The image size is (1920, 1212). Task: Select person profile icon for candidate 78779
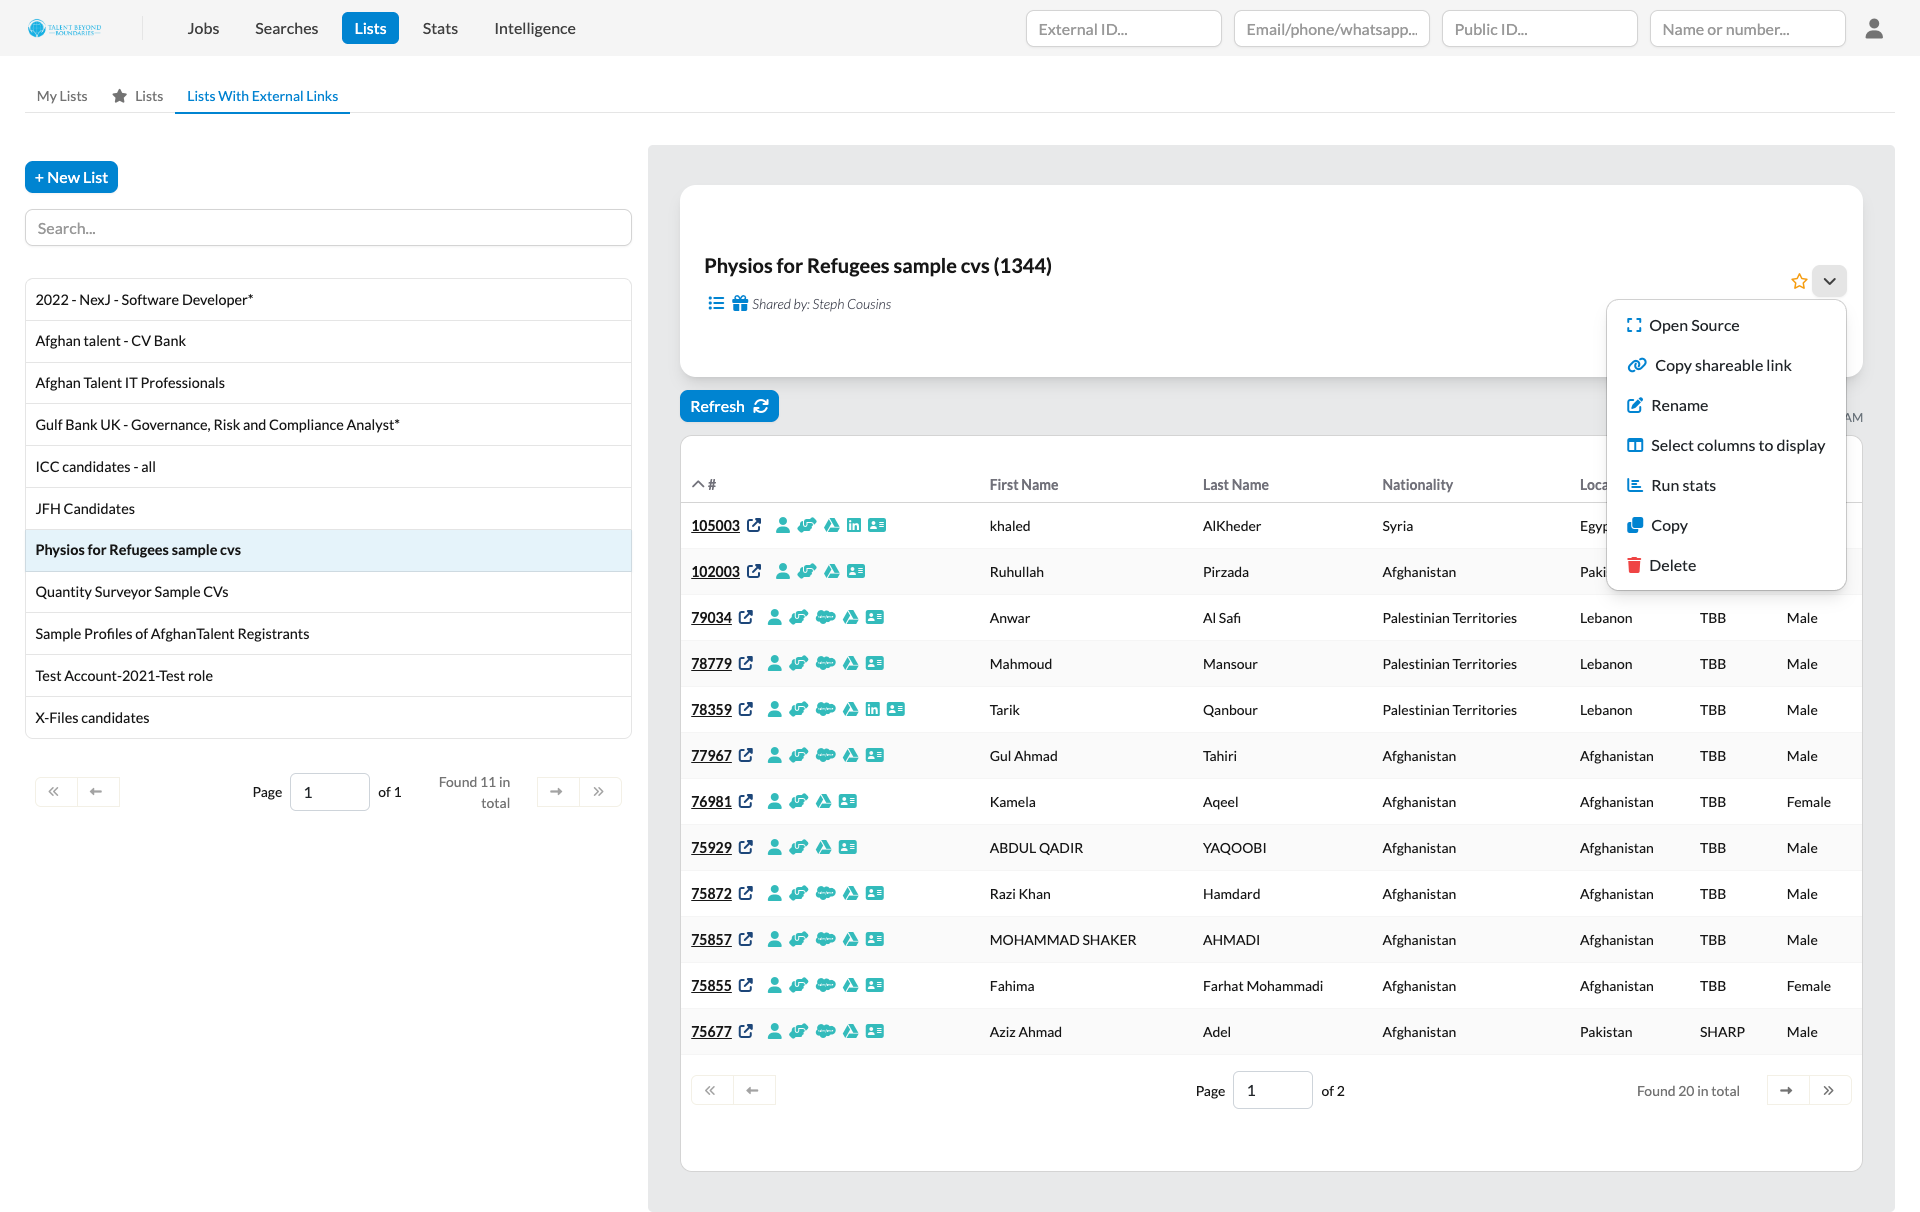773,663
